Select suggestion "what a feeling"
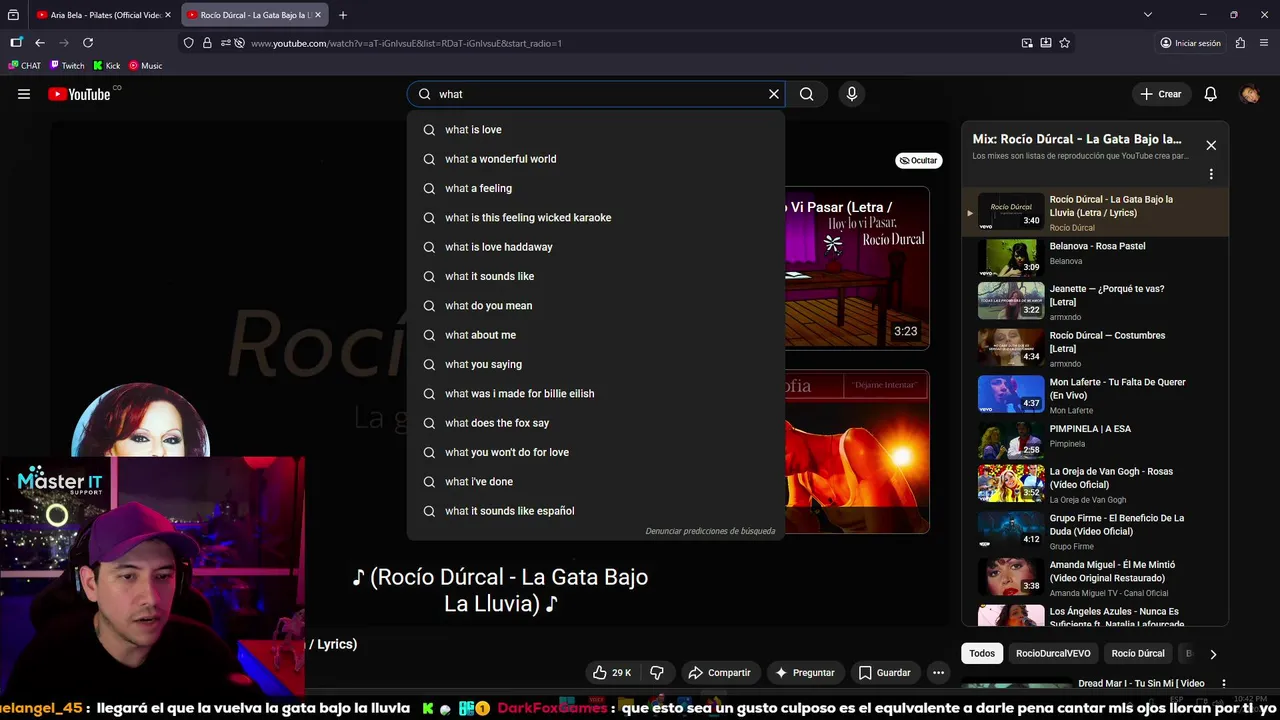1280x720 pixels. point(596,188)
